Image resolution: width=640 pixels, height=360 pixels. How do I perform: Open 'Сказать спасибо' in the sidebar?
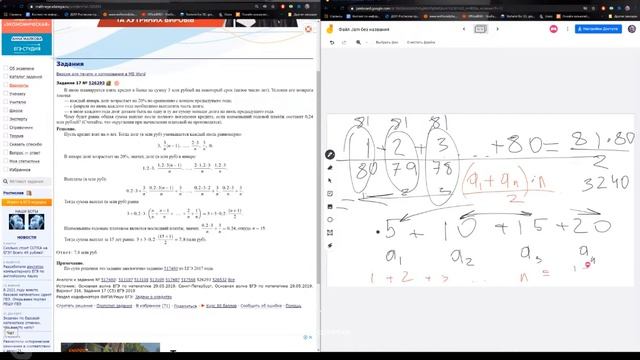tap(25, 144)
